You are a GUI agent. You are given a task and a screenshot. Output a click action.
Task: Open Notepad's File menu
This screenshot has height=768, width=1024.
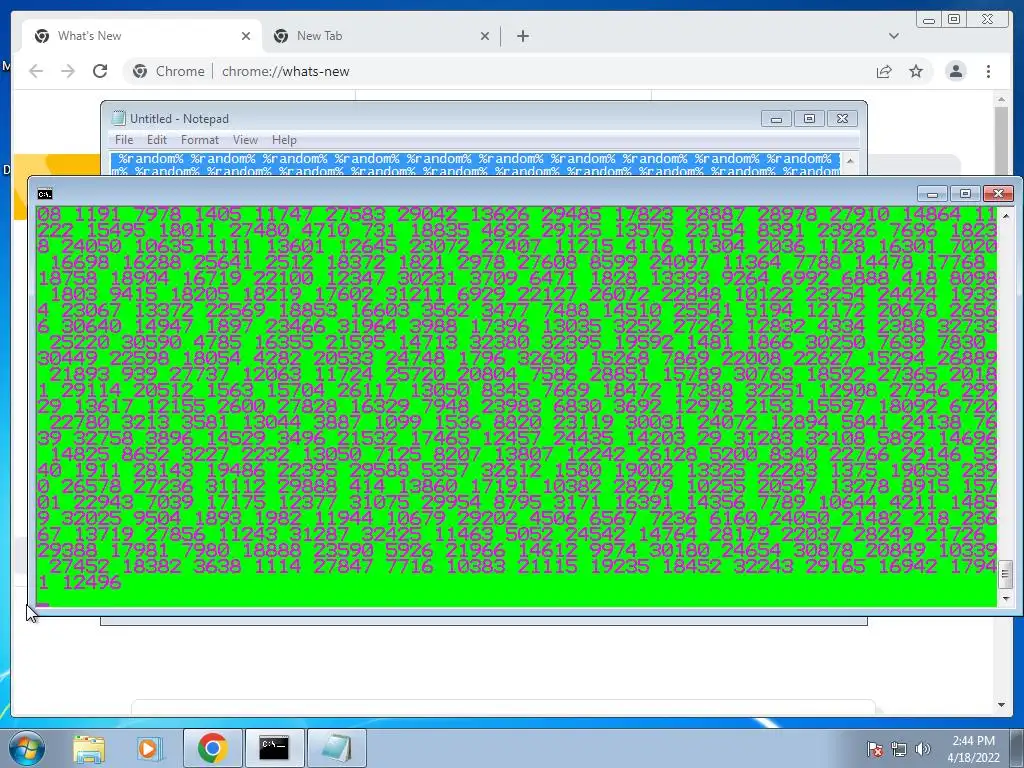coord(123,140)
